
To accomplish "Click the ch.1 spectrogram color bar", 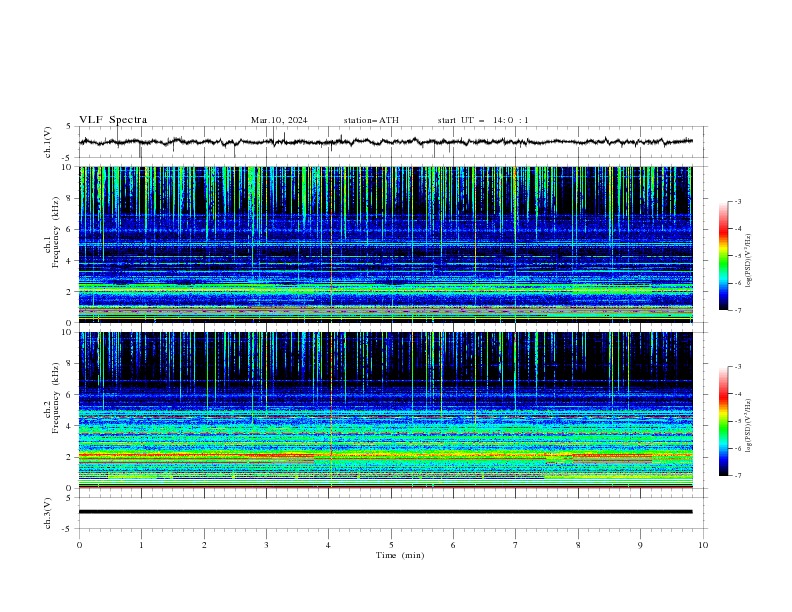I will tap(723, 256).
